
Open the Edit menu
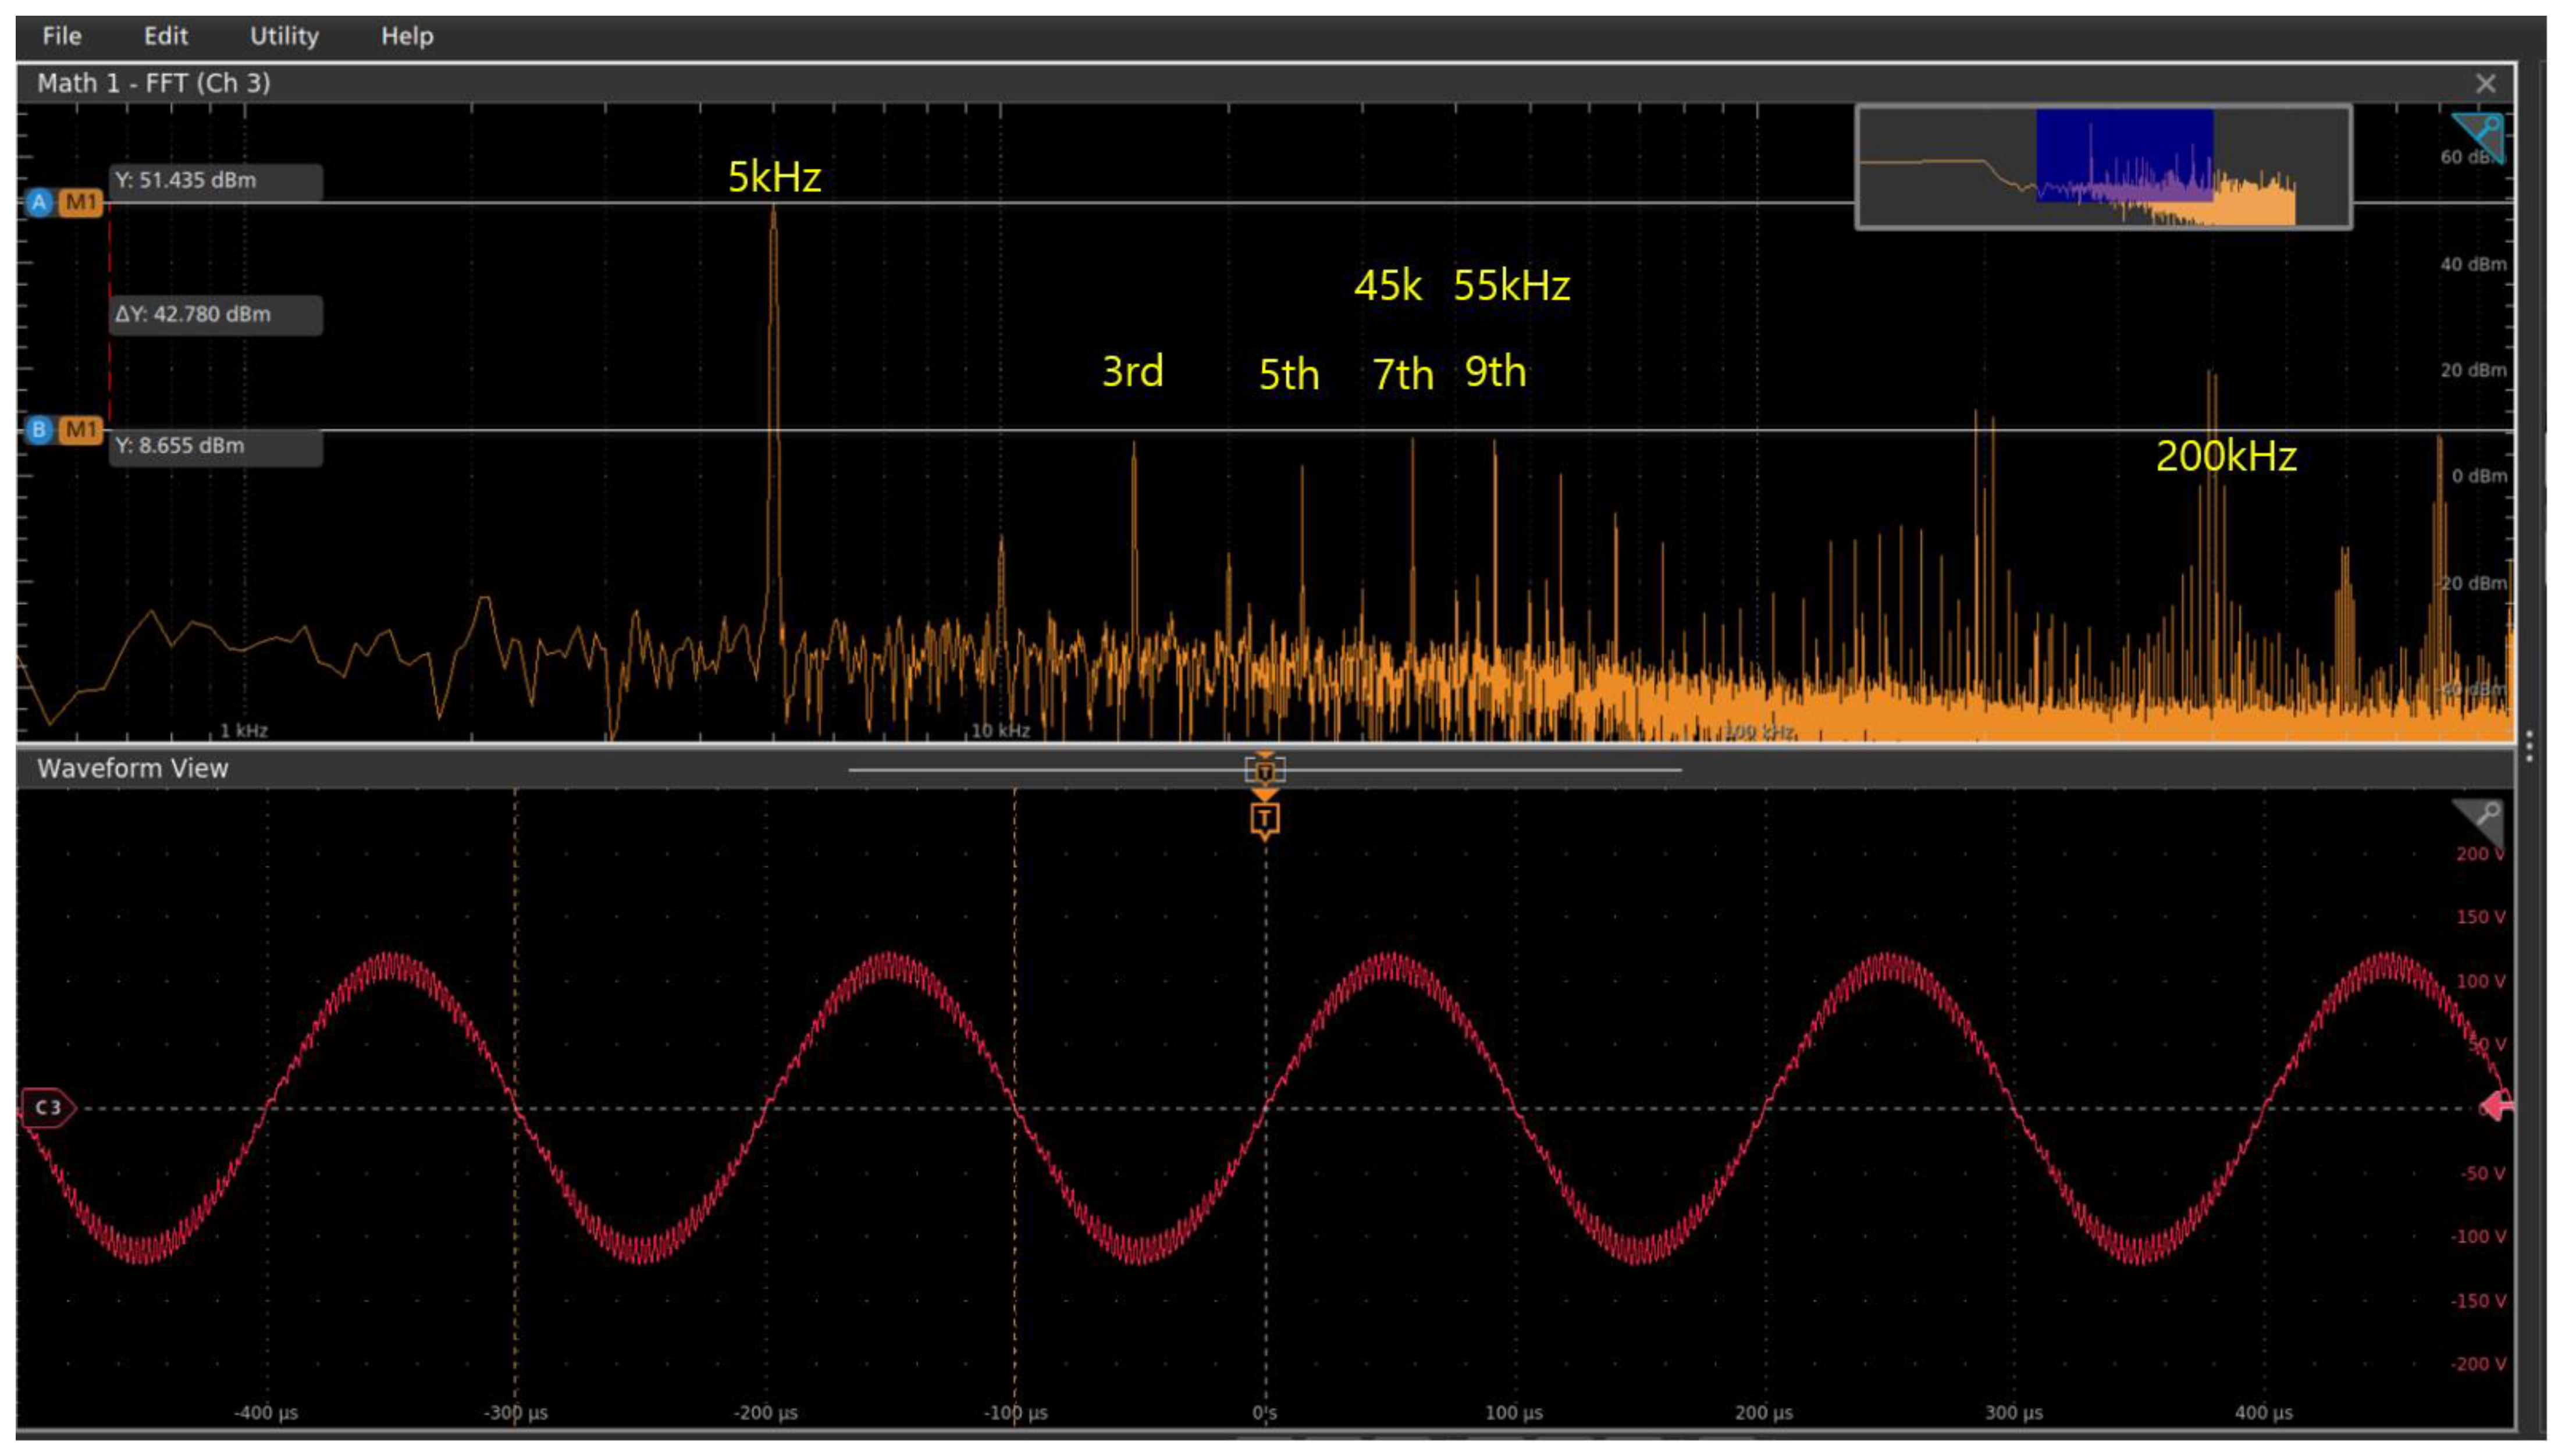coord(165,36)
